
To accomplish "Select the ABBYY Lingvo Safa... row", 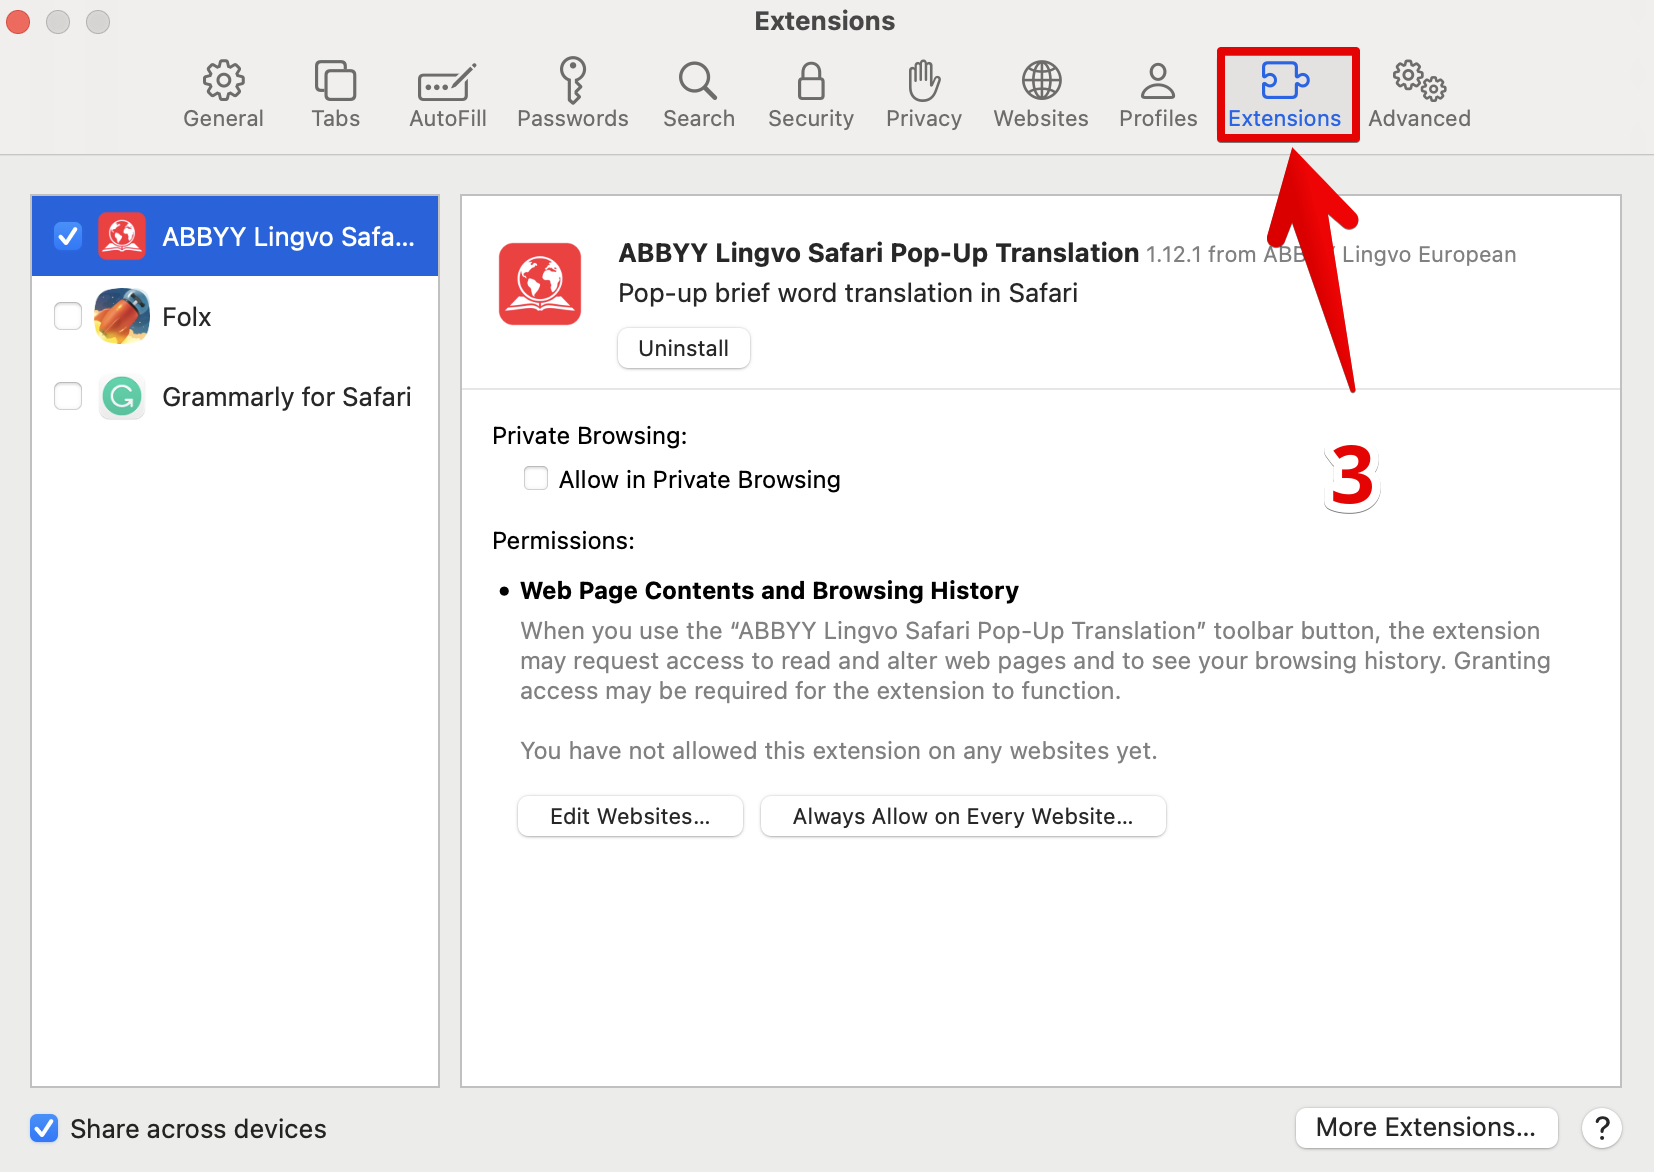I will (x=235, y=236).
